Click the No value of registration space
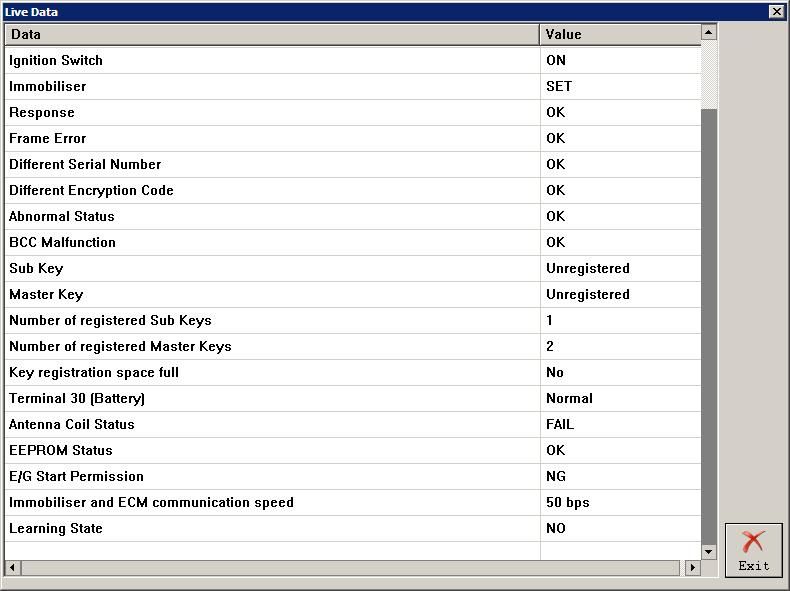The image size is (790, 591). click(555, 372)
